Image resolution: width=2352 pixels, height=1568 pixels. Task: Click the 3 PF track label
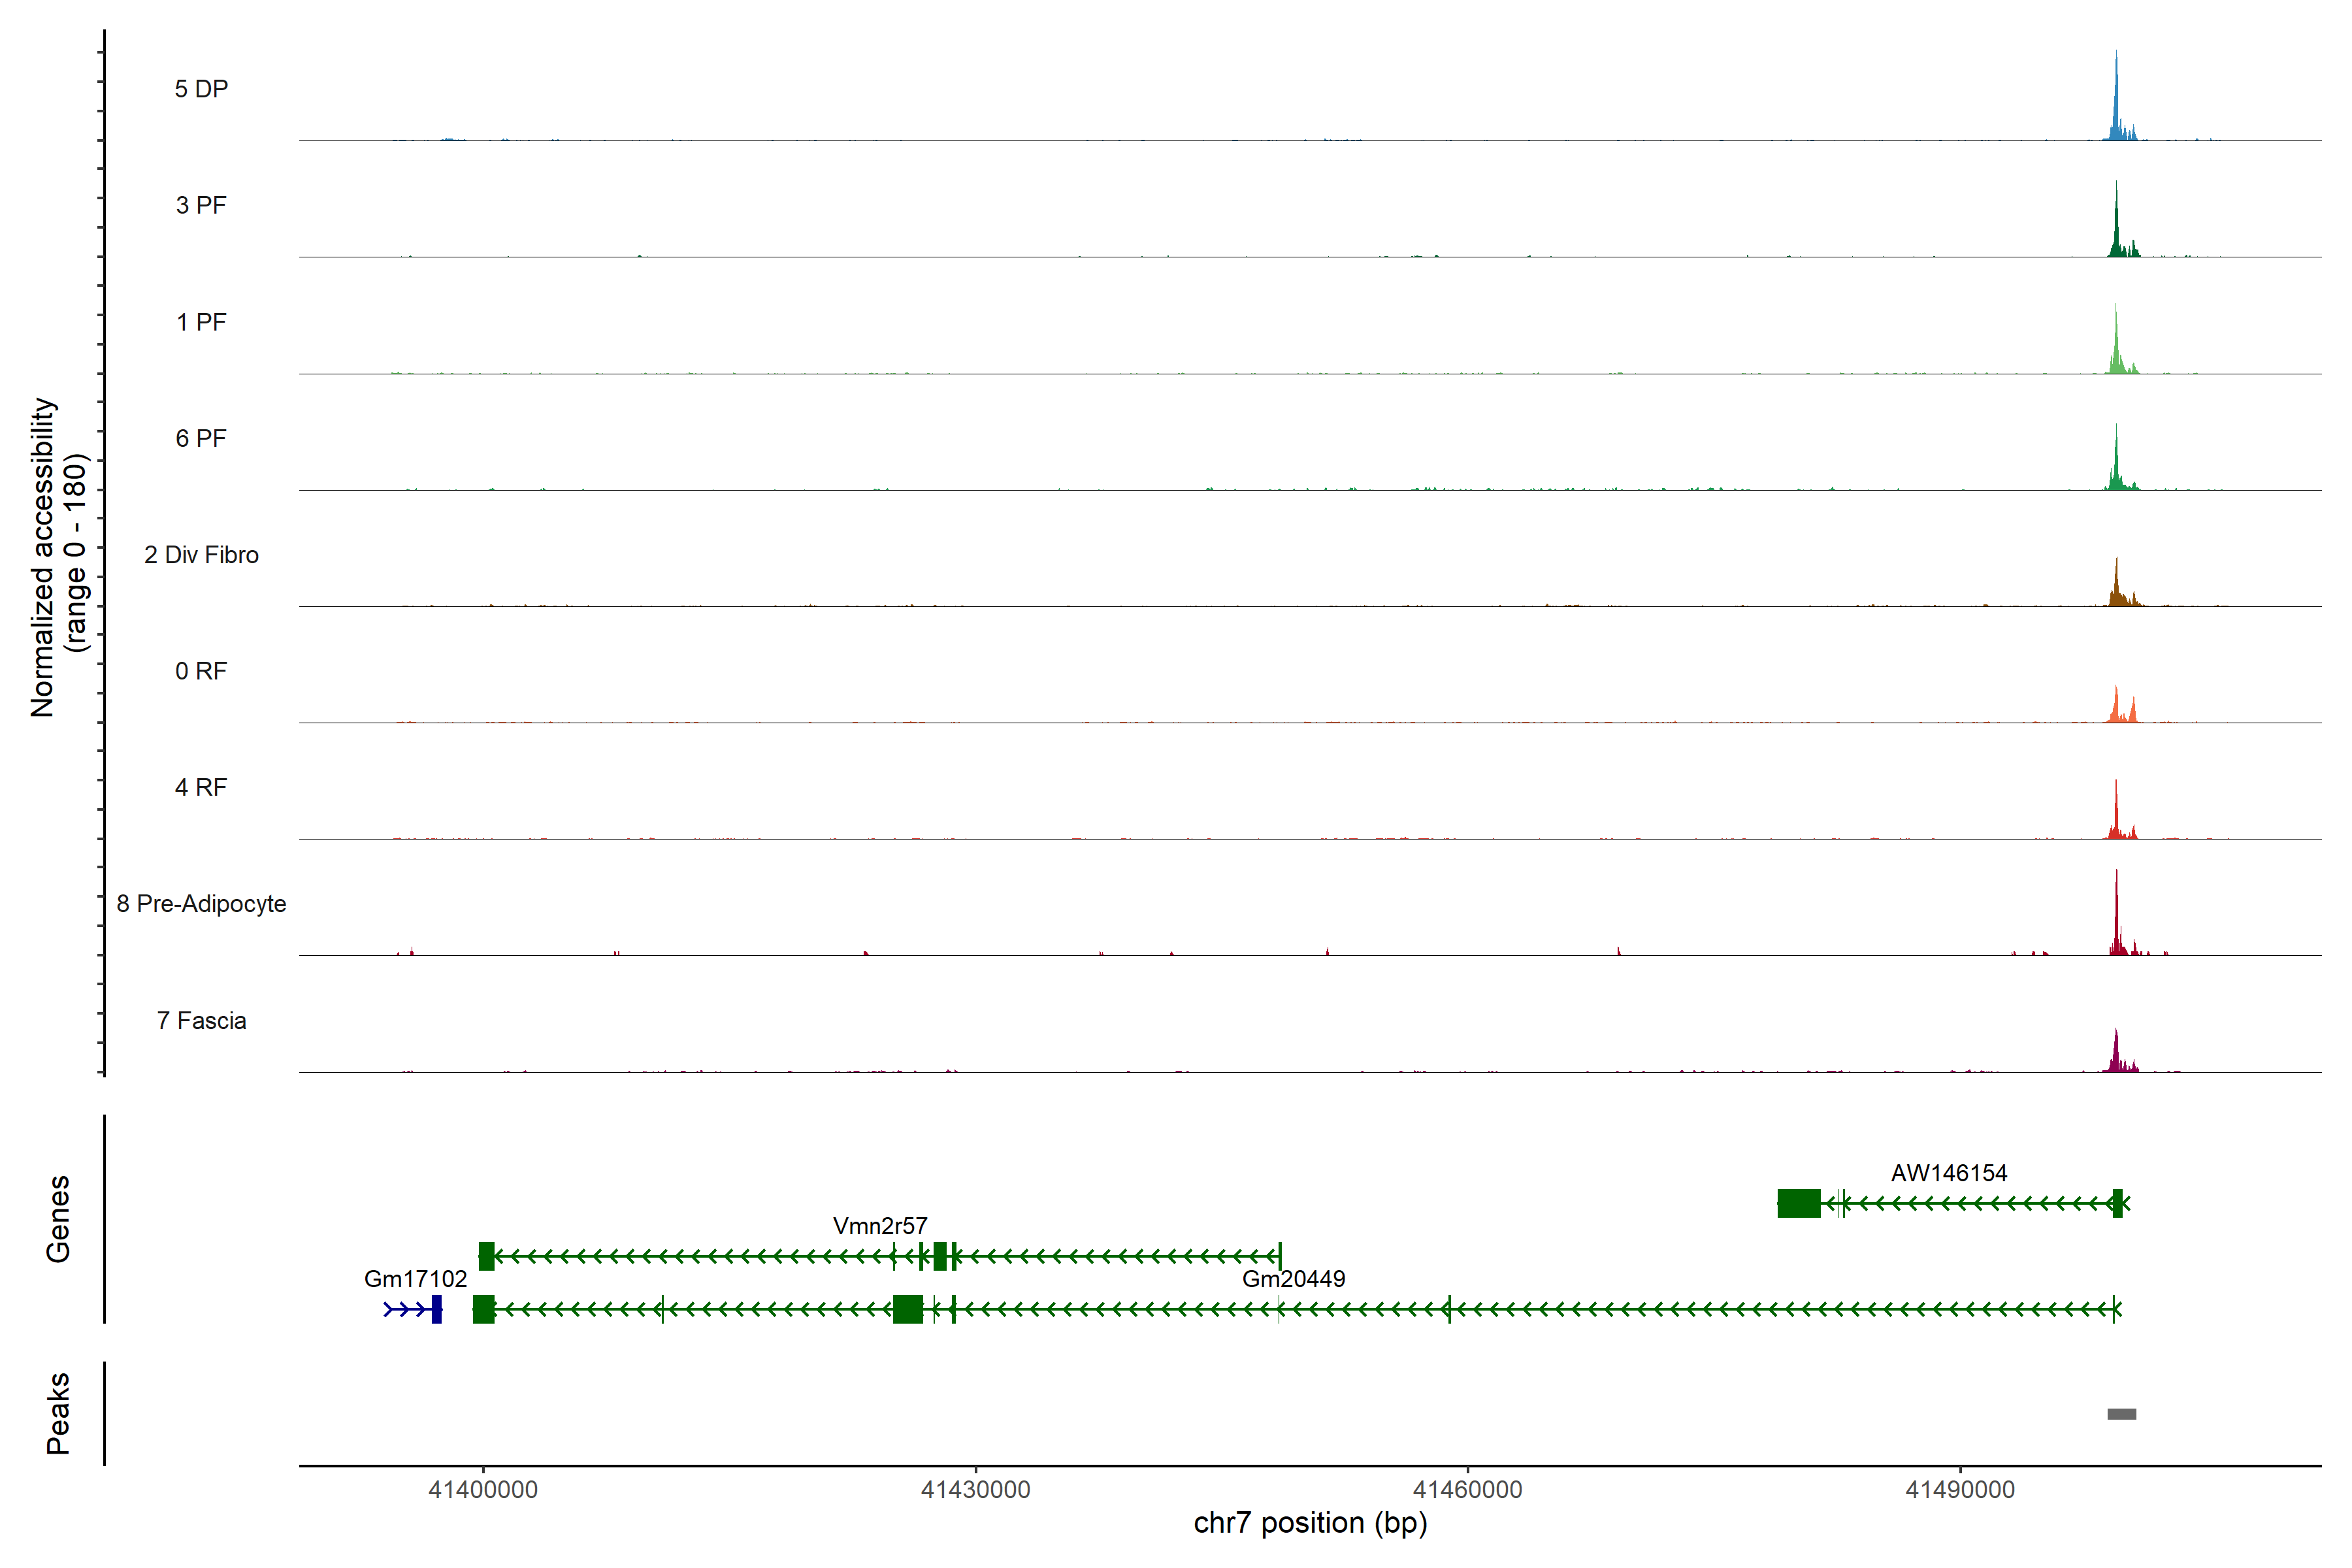[x=201, y=205]
